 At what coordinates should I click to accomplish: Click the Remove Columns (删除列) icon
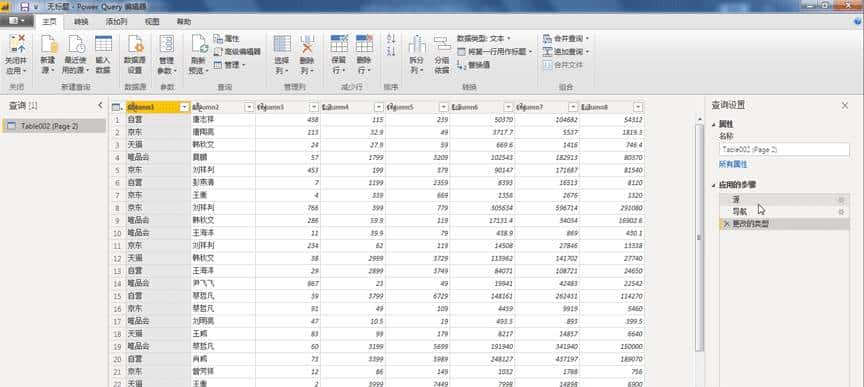tap(307, 45)
